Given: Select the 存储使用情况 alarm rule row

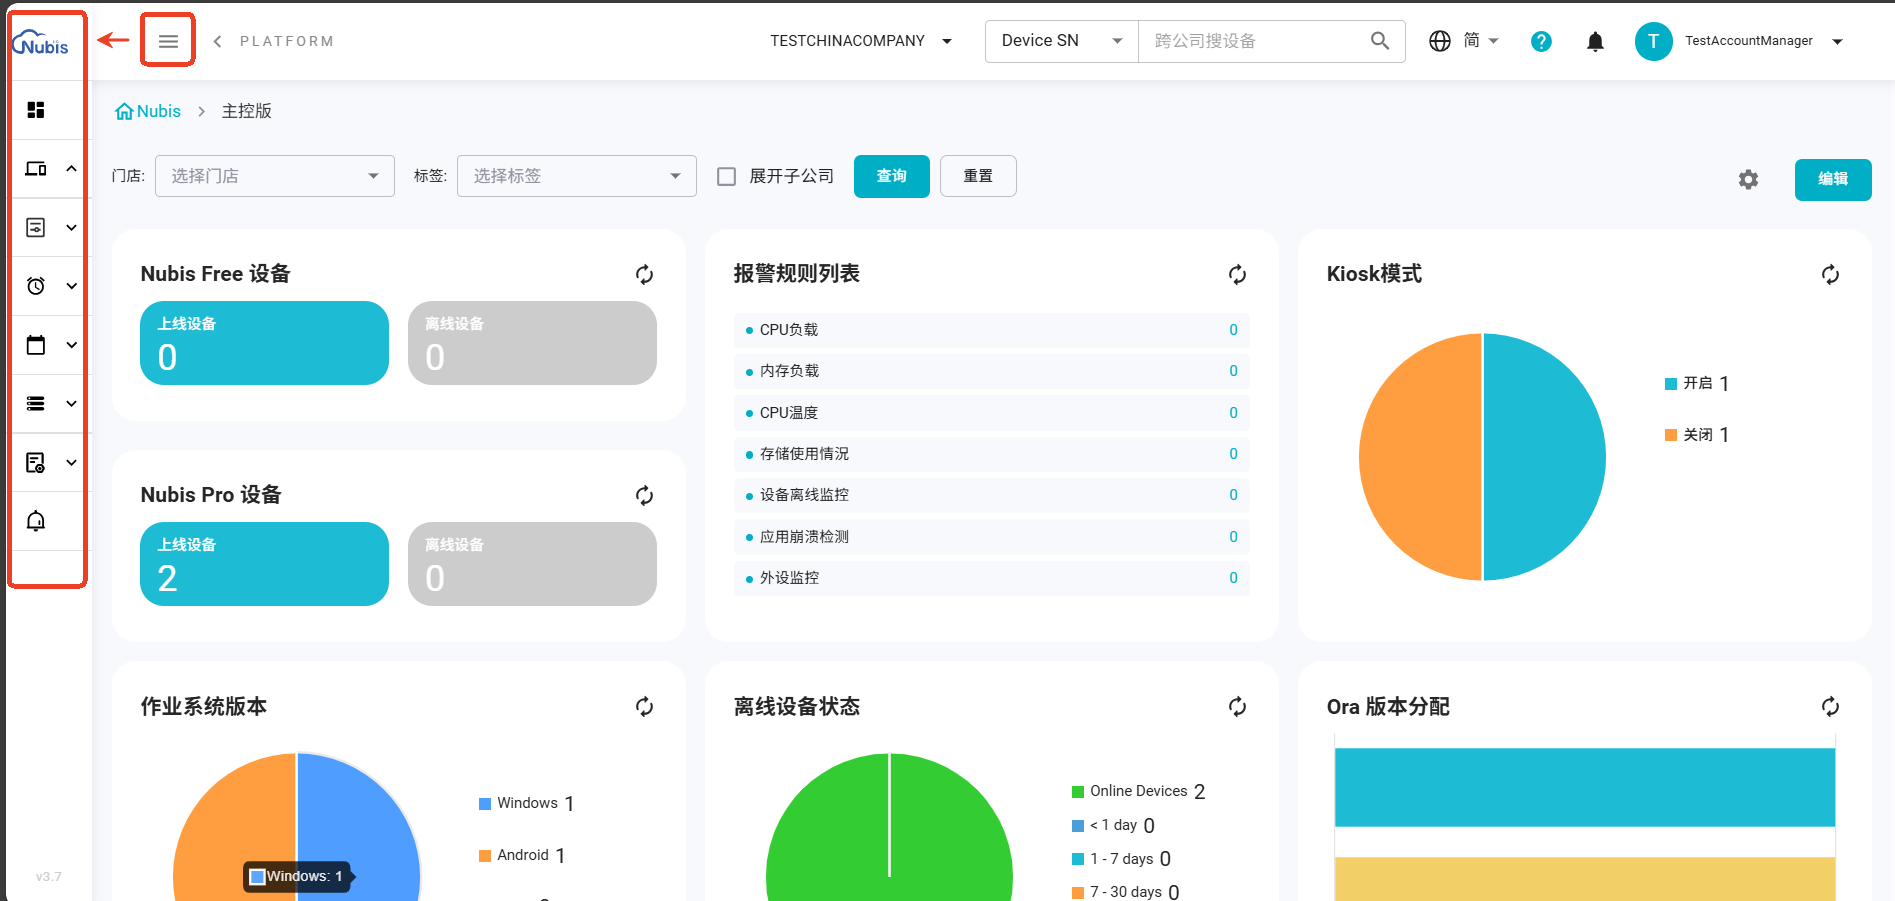Looking at the screenshot, I should (992, 454).
